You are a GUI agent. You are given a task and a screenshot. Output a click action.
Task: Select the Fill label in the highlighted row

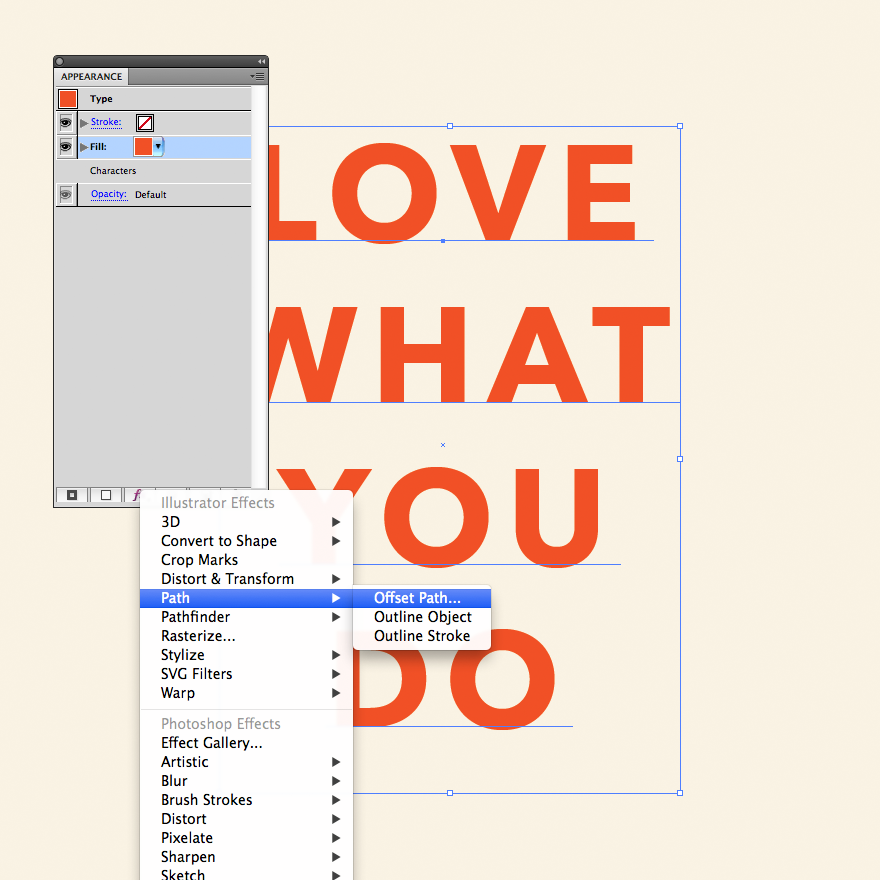98,147
